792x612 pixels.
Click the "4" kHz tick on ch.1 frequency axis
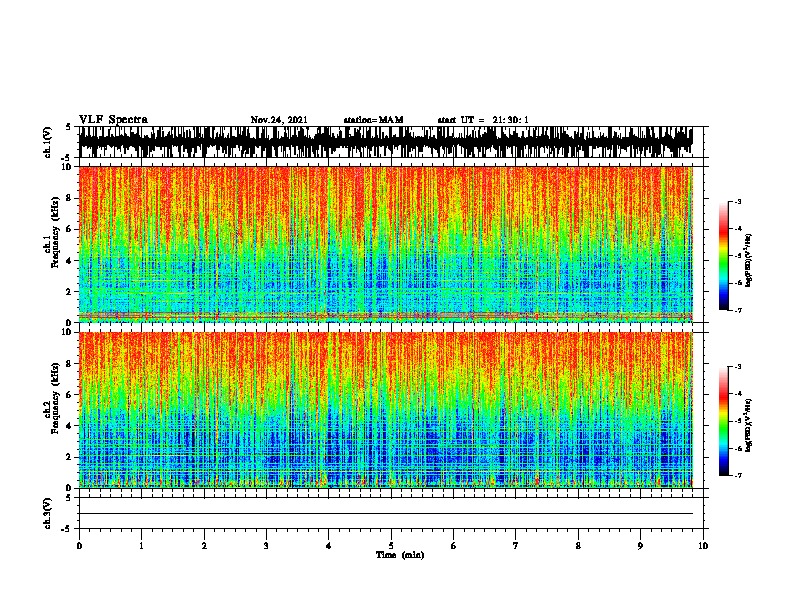(71, 261)
